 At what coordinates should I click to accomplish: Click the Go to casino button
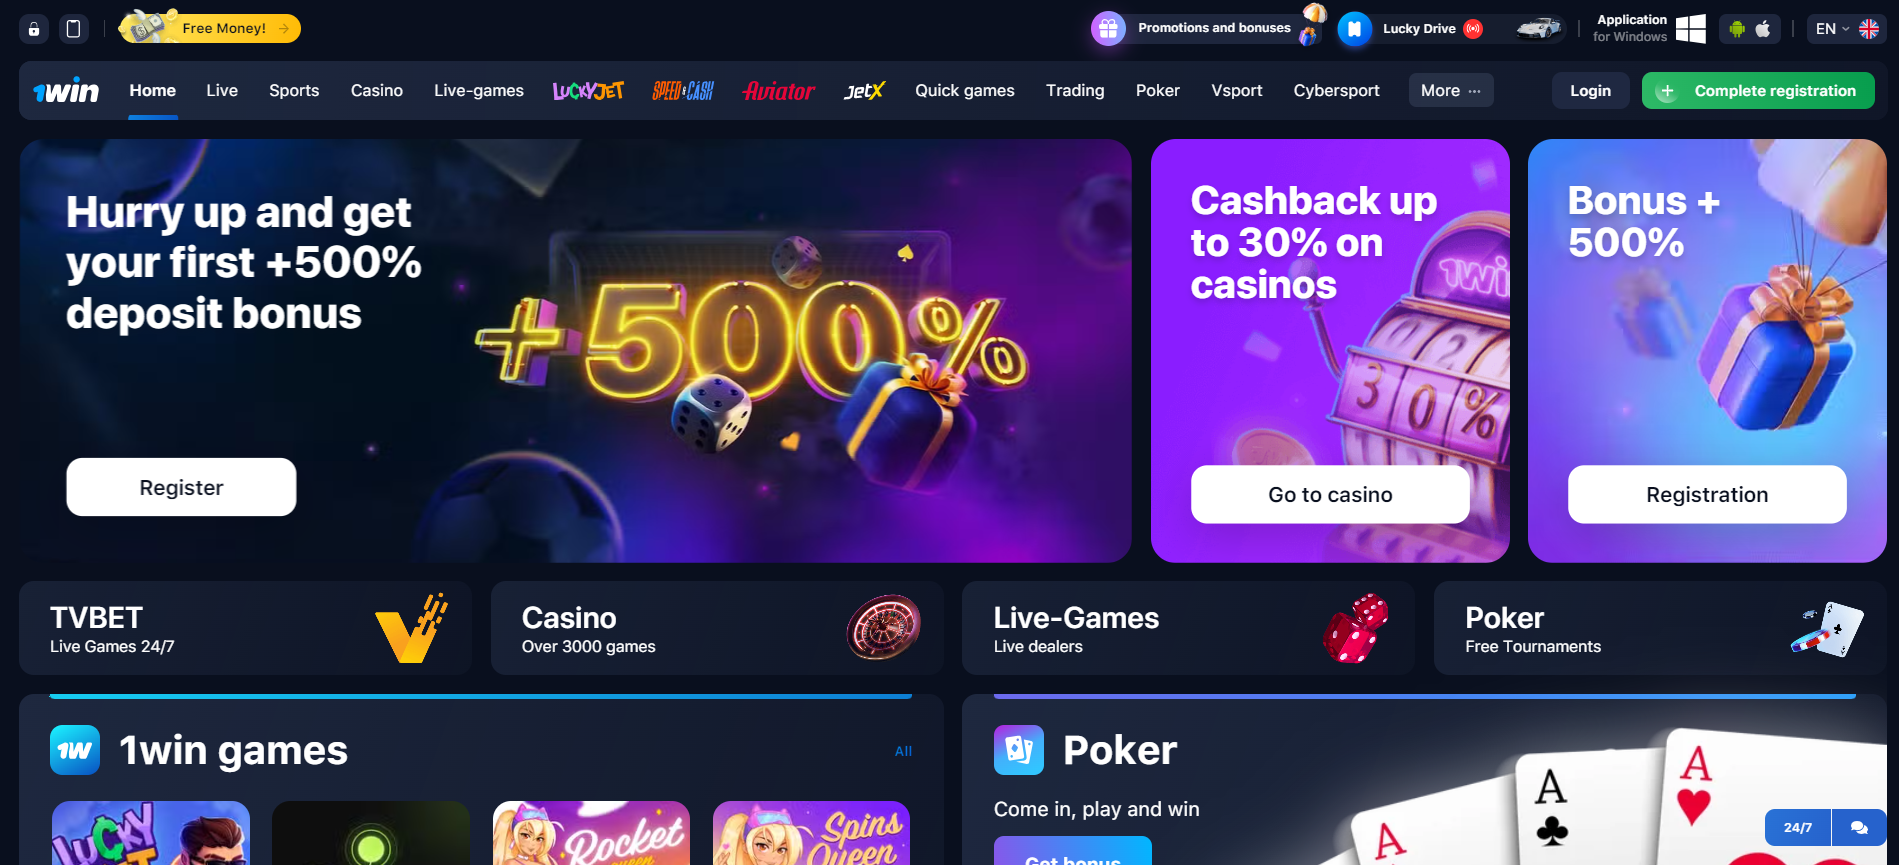pos(1330,495)
